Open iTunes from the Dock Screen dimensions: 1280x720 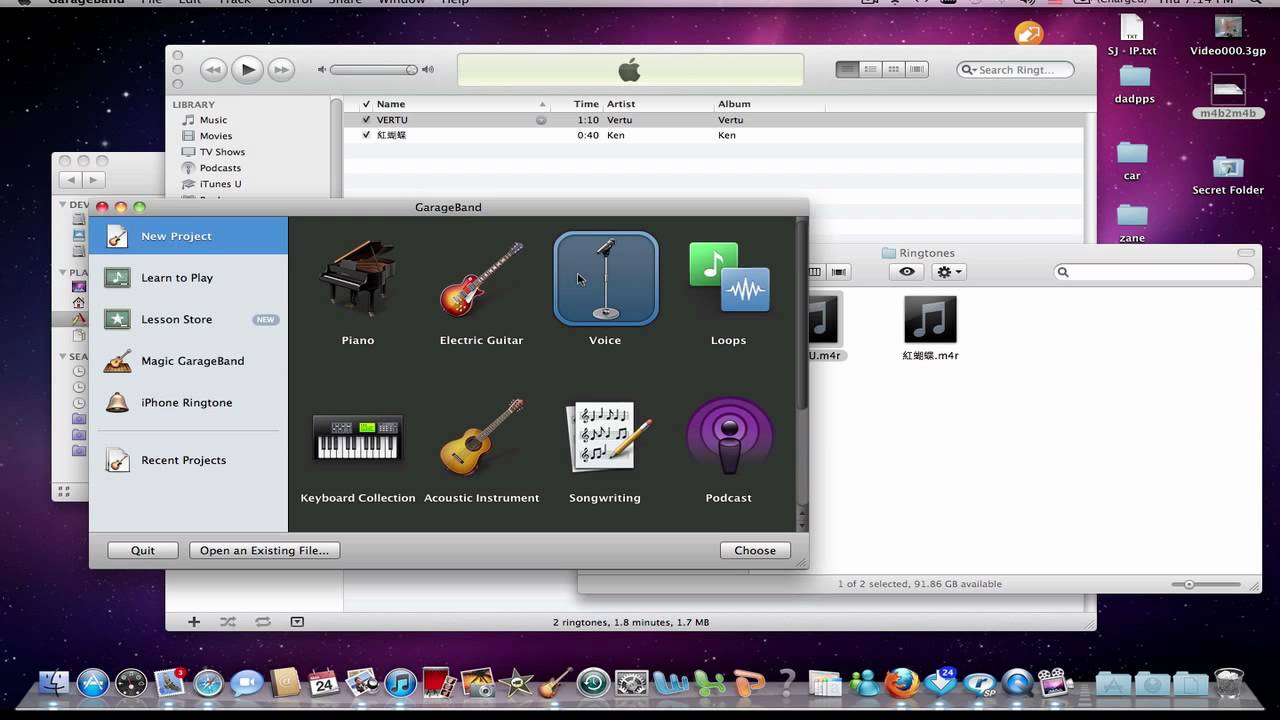click(400, 683)
